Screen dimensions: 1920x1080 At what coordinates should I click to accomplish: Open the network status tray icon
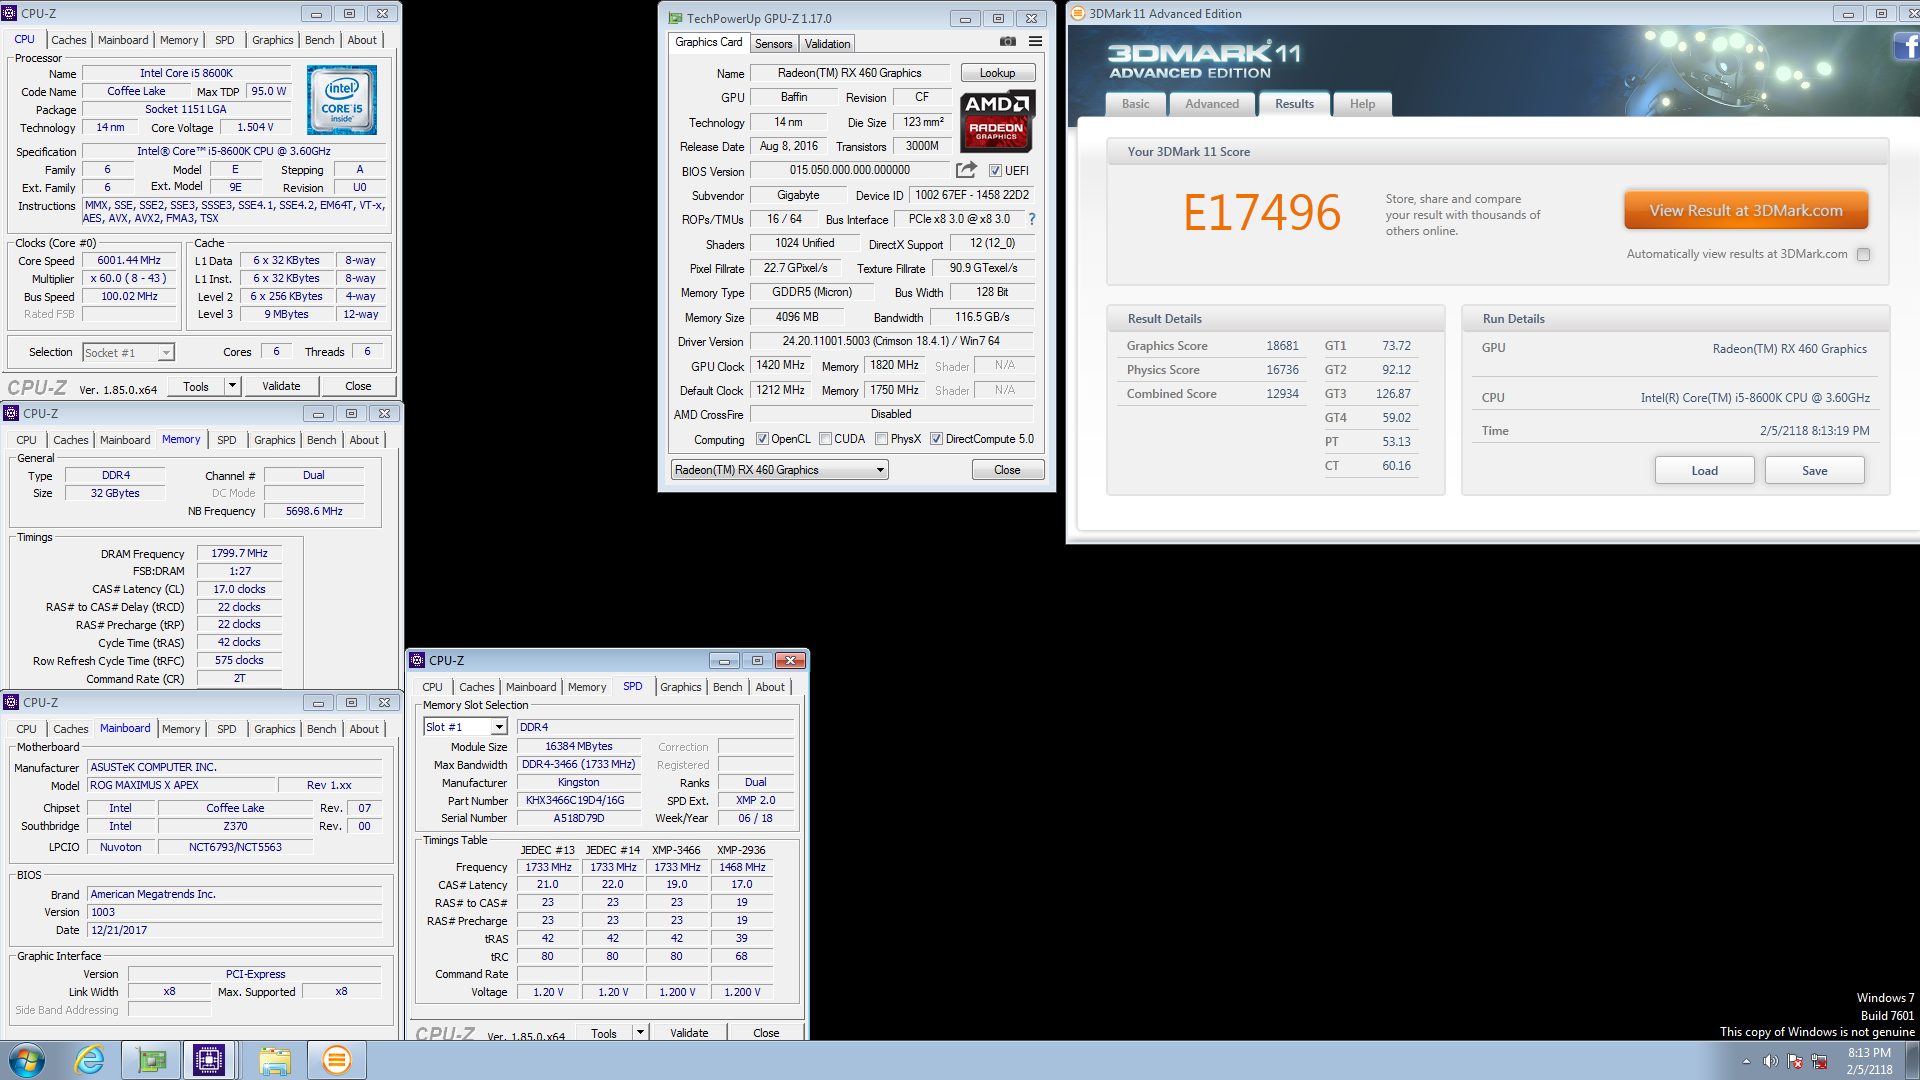coord(1819,1061)
